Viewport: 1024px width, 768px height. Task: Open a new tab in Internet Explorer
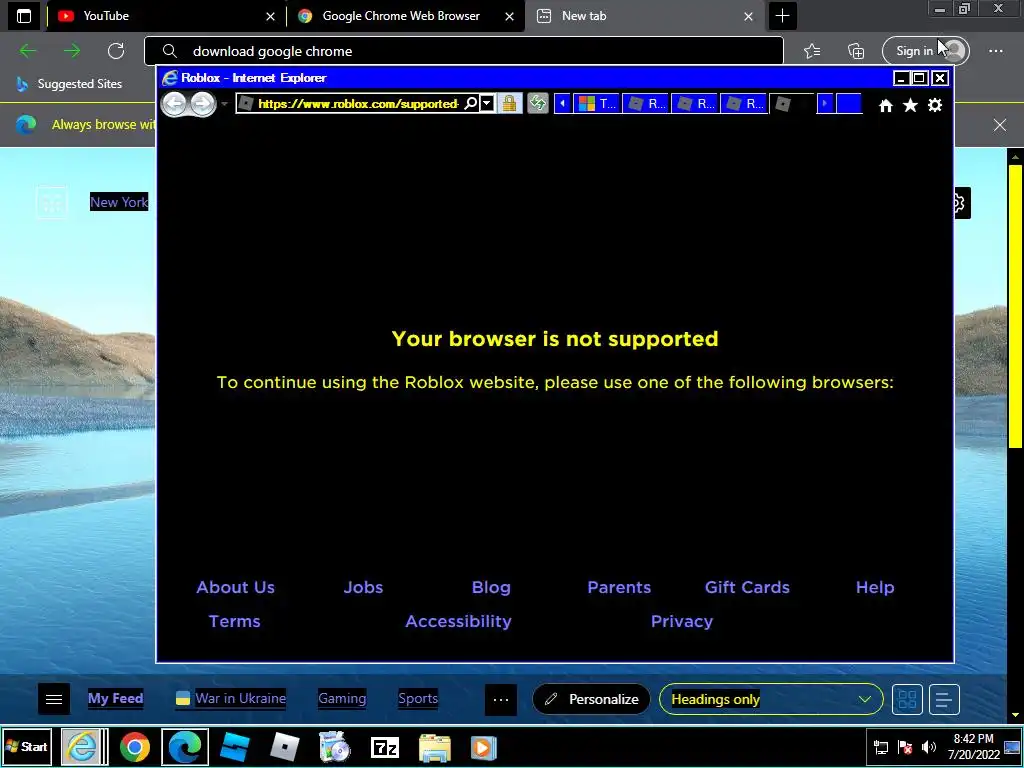849,104
